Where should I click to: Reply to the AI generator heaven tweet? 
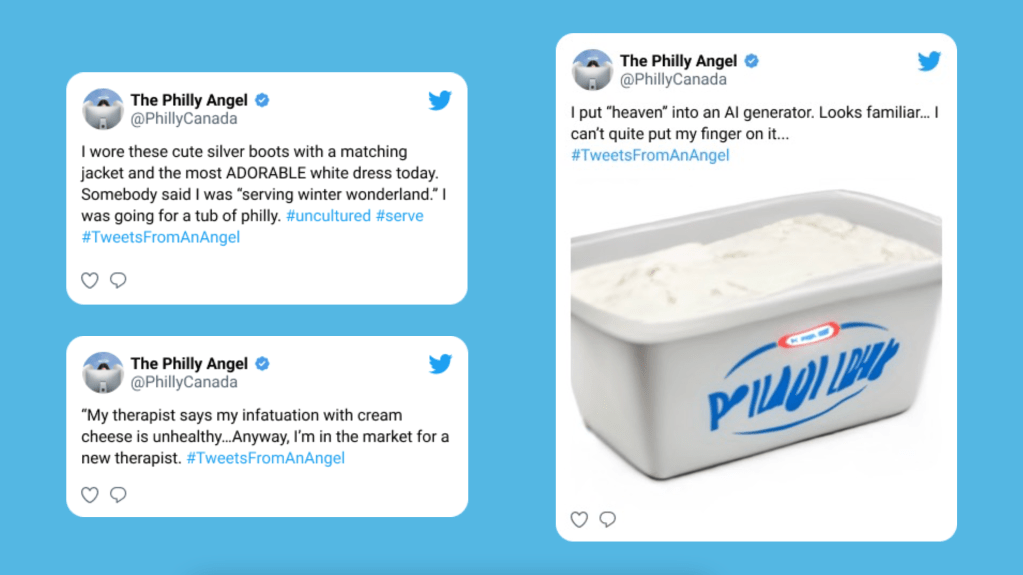coord(608,519)
